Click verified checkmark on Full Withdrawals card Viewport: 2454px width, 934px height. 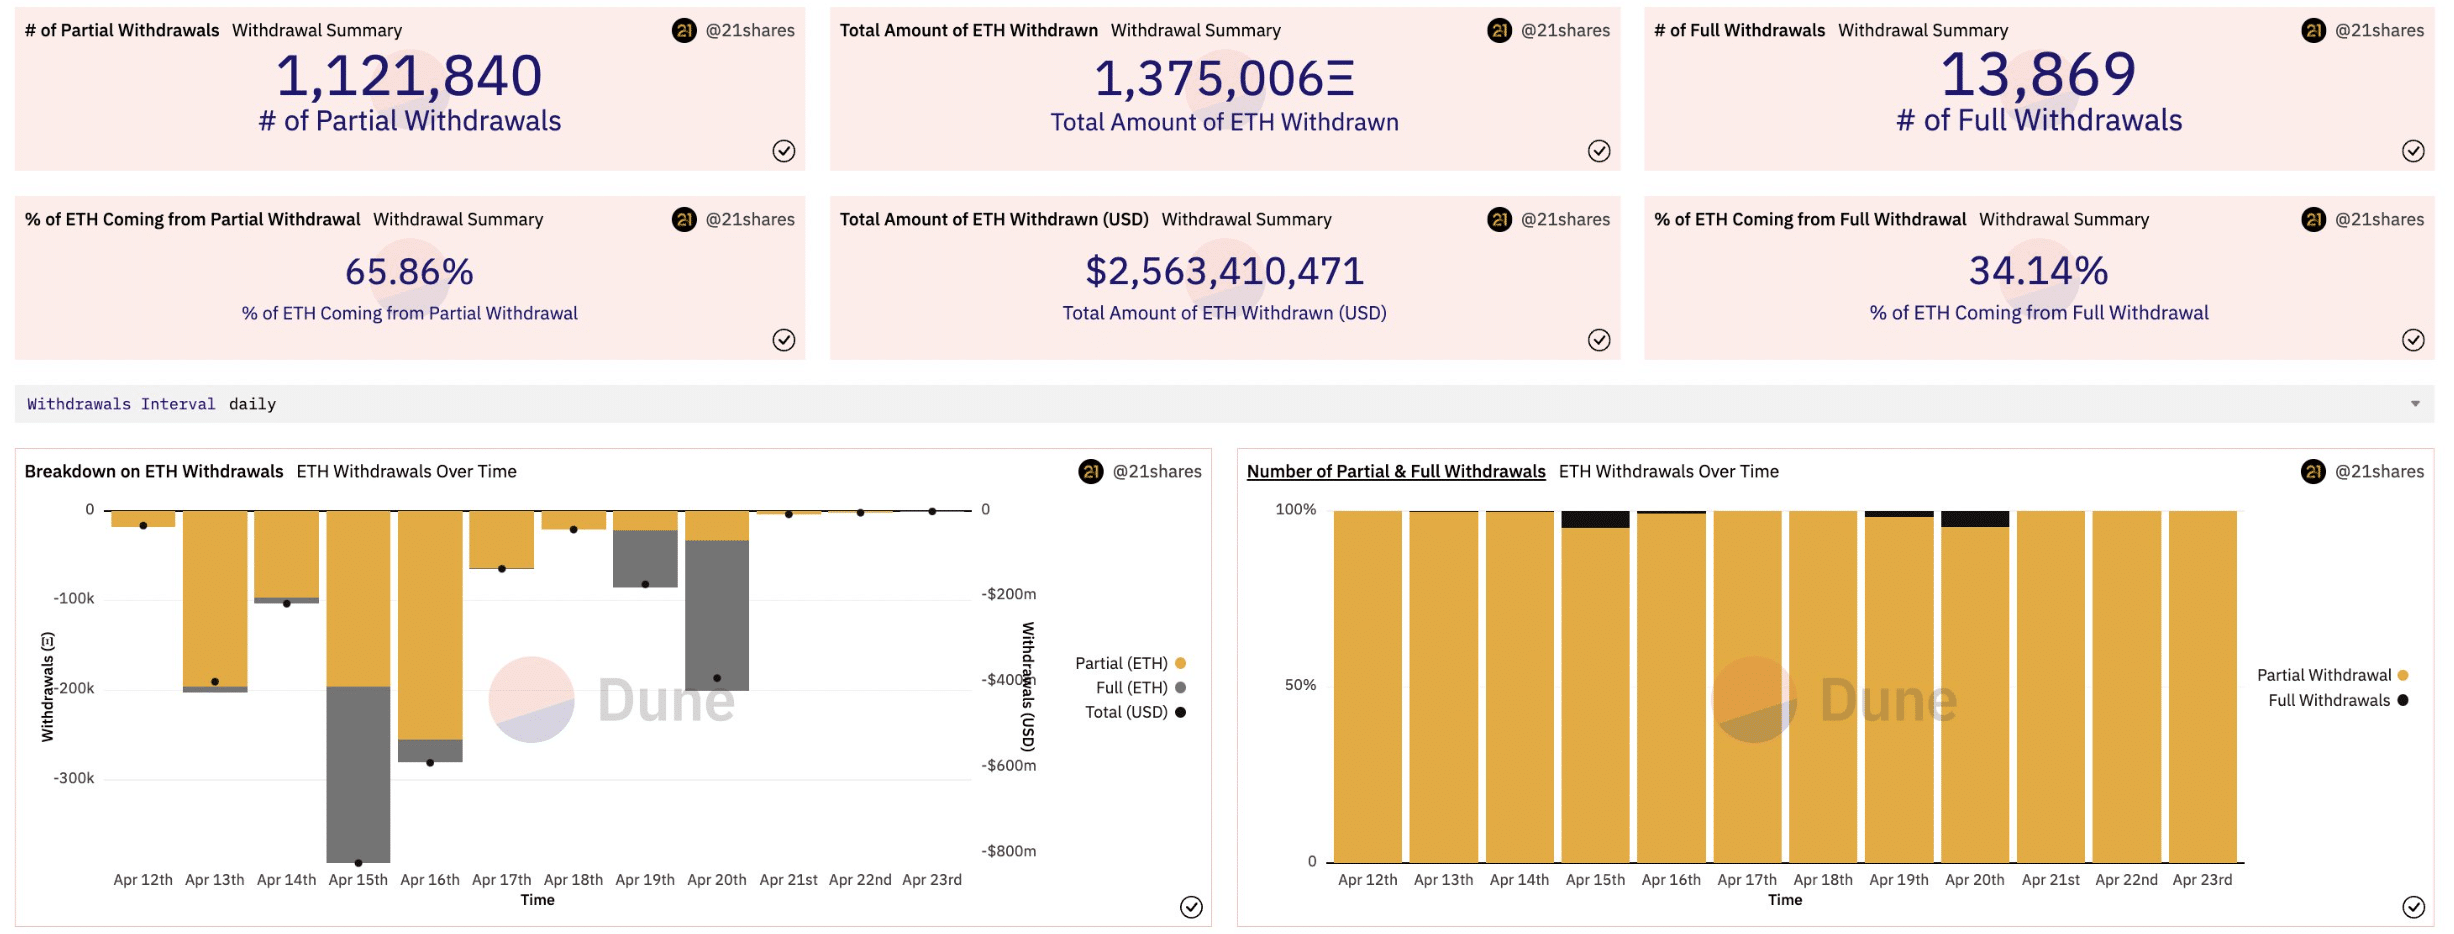[x=2413, y=151]
